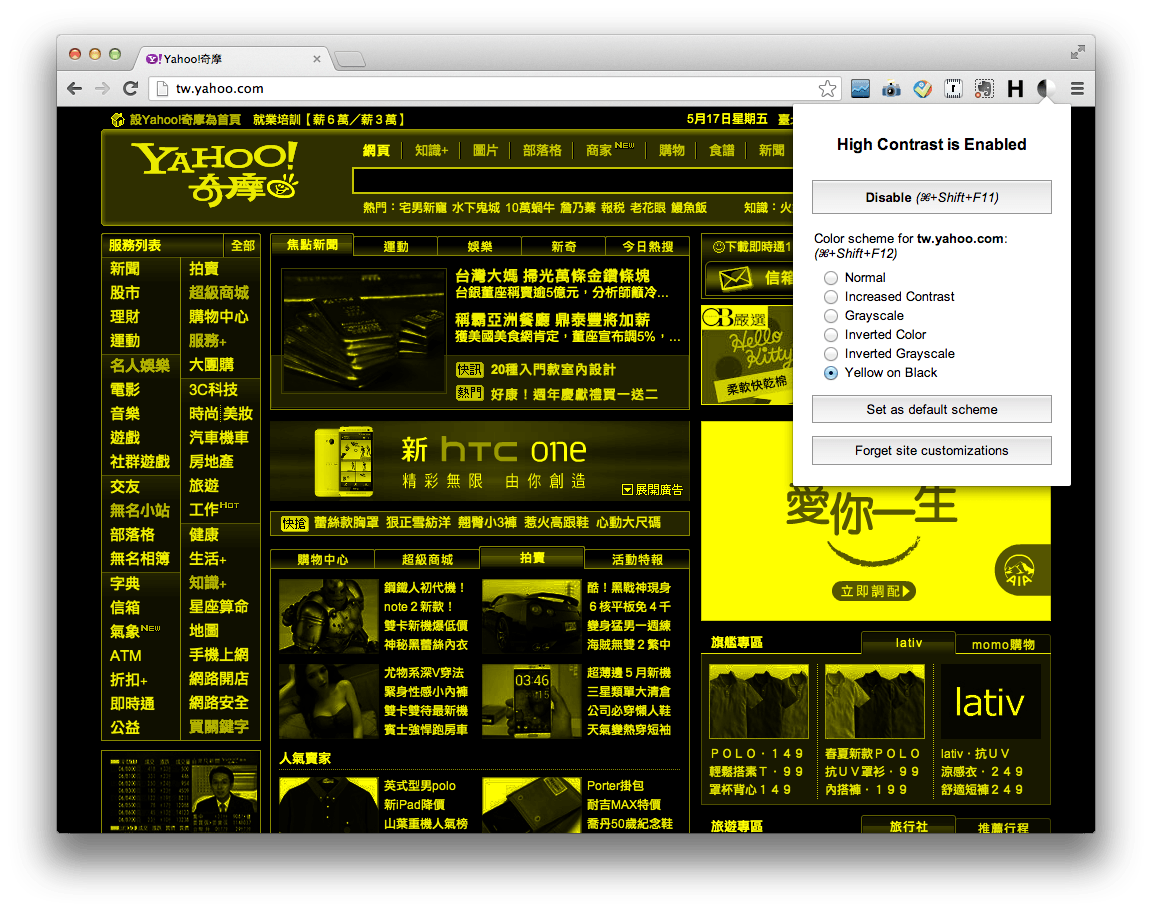This screenshot has height=912, width=1152.
Task: Open the camera screenshot extension icon
Action: tap(891, 89)
